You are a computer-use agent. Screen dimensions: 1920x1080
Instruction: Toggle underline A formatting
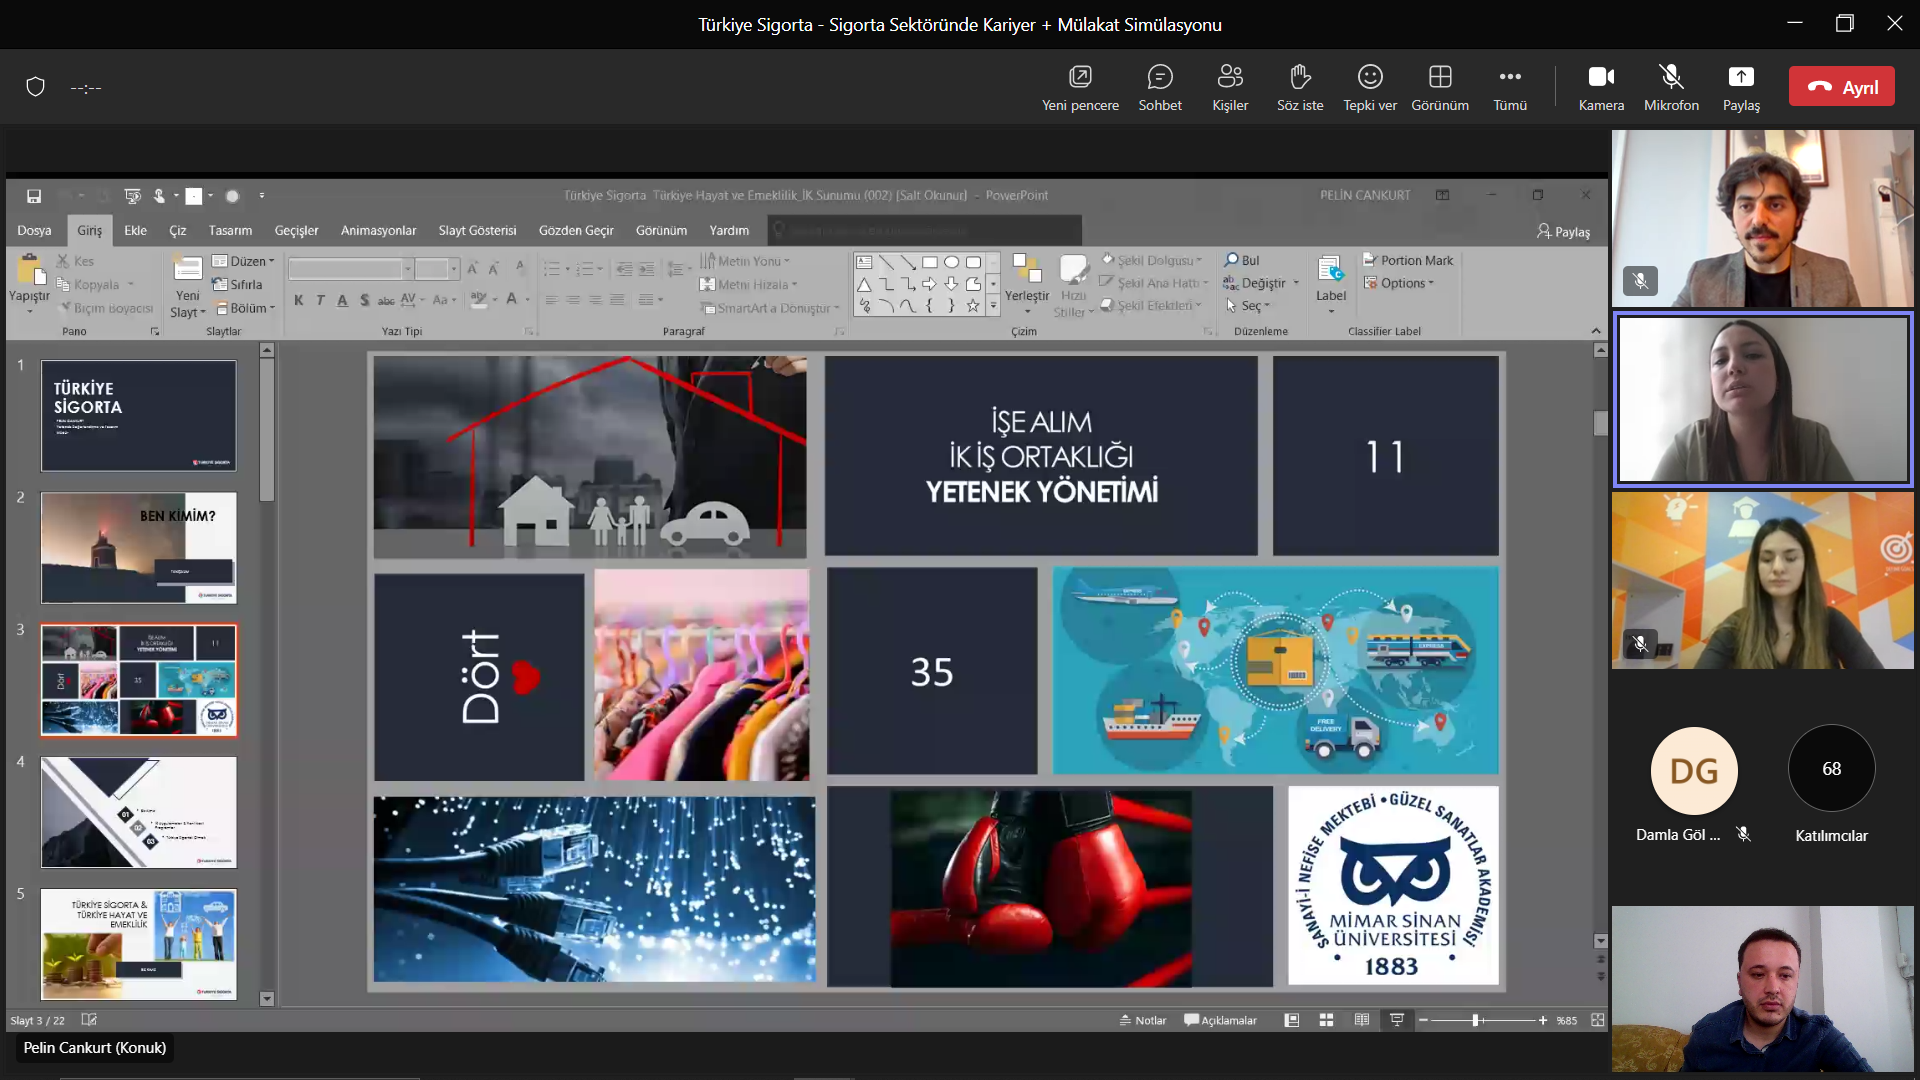pos(342,299)
